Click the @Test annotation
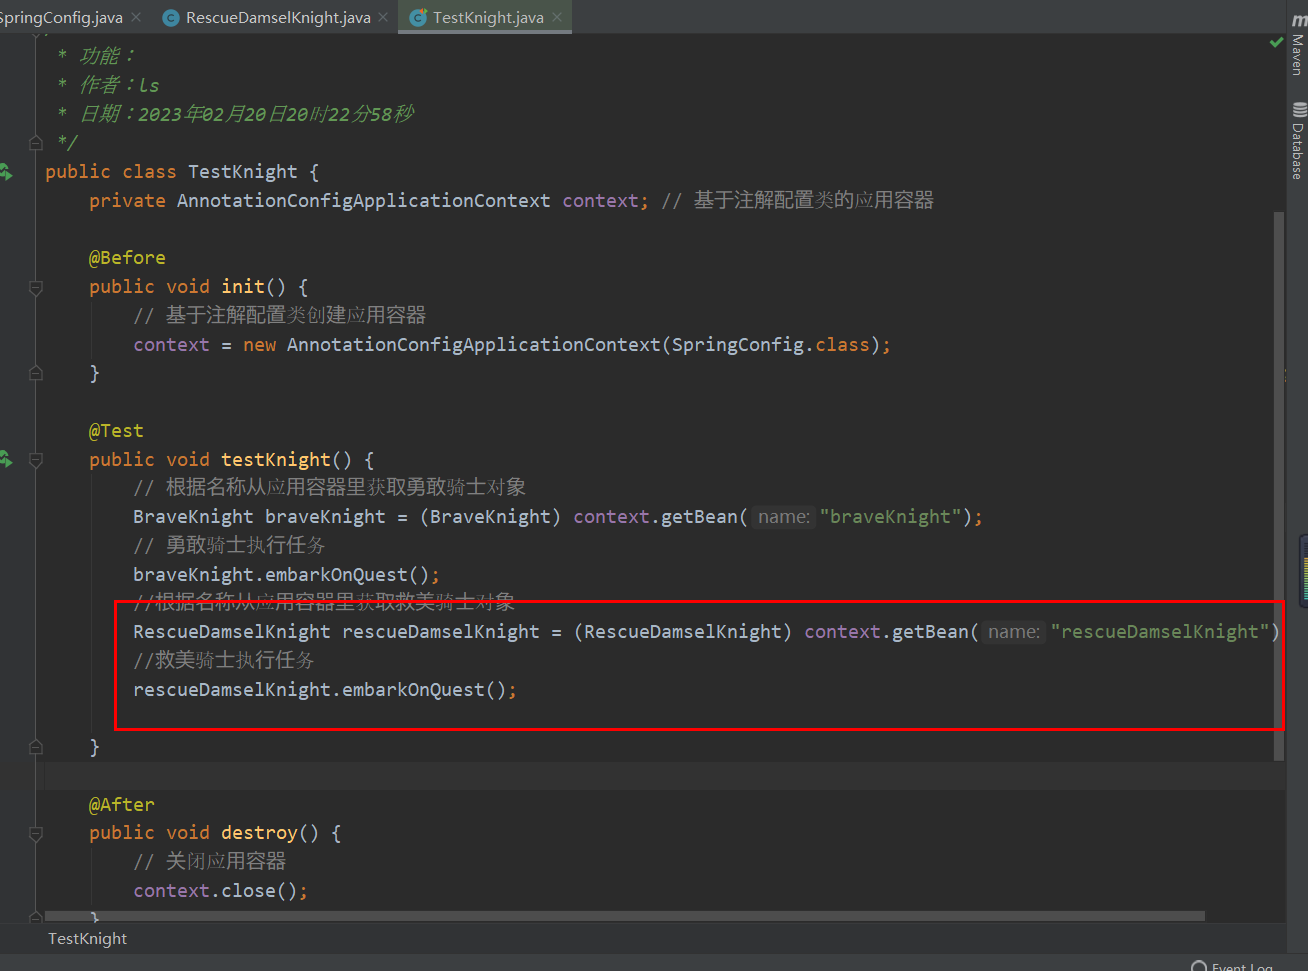The image size is (1308, 971). point(116,431)
